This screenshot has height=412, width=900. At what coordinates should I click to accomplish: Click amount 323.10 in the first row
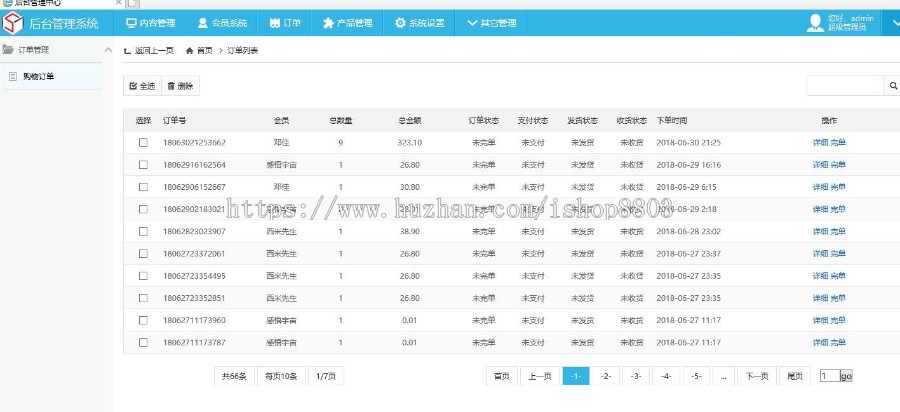pos(410,142)
